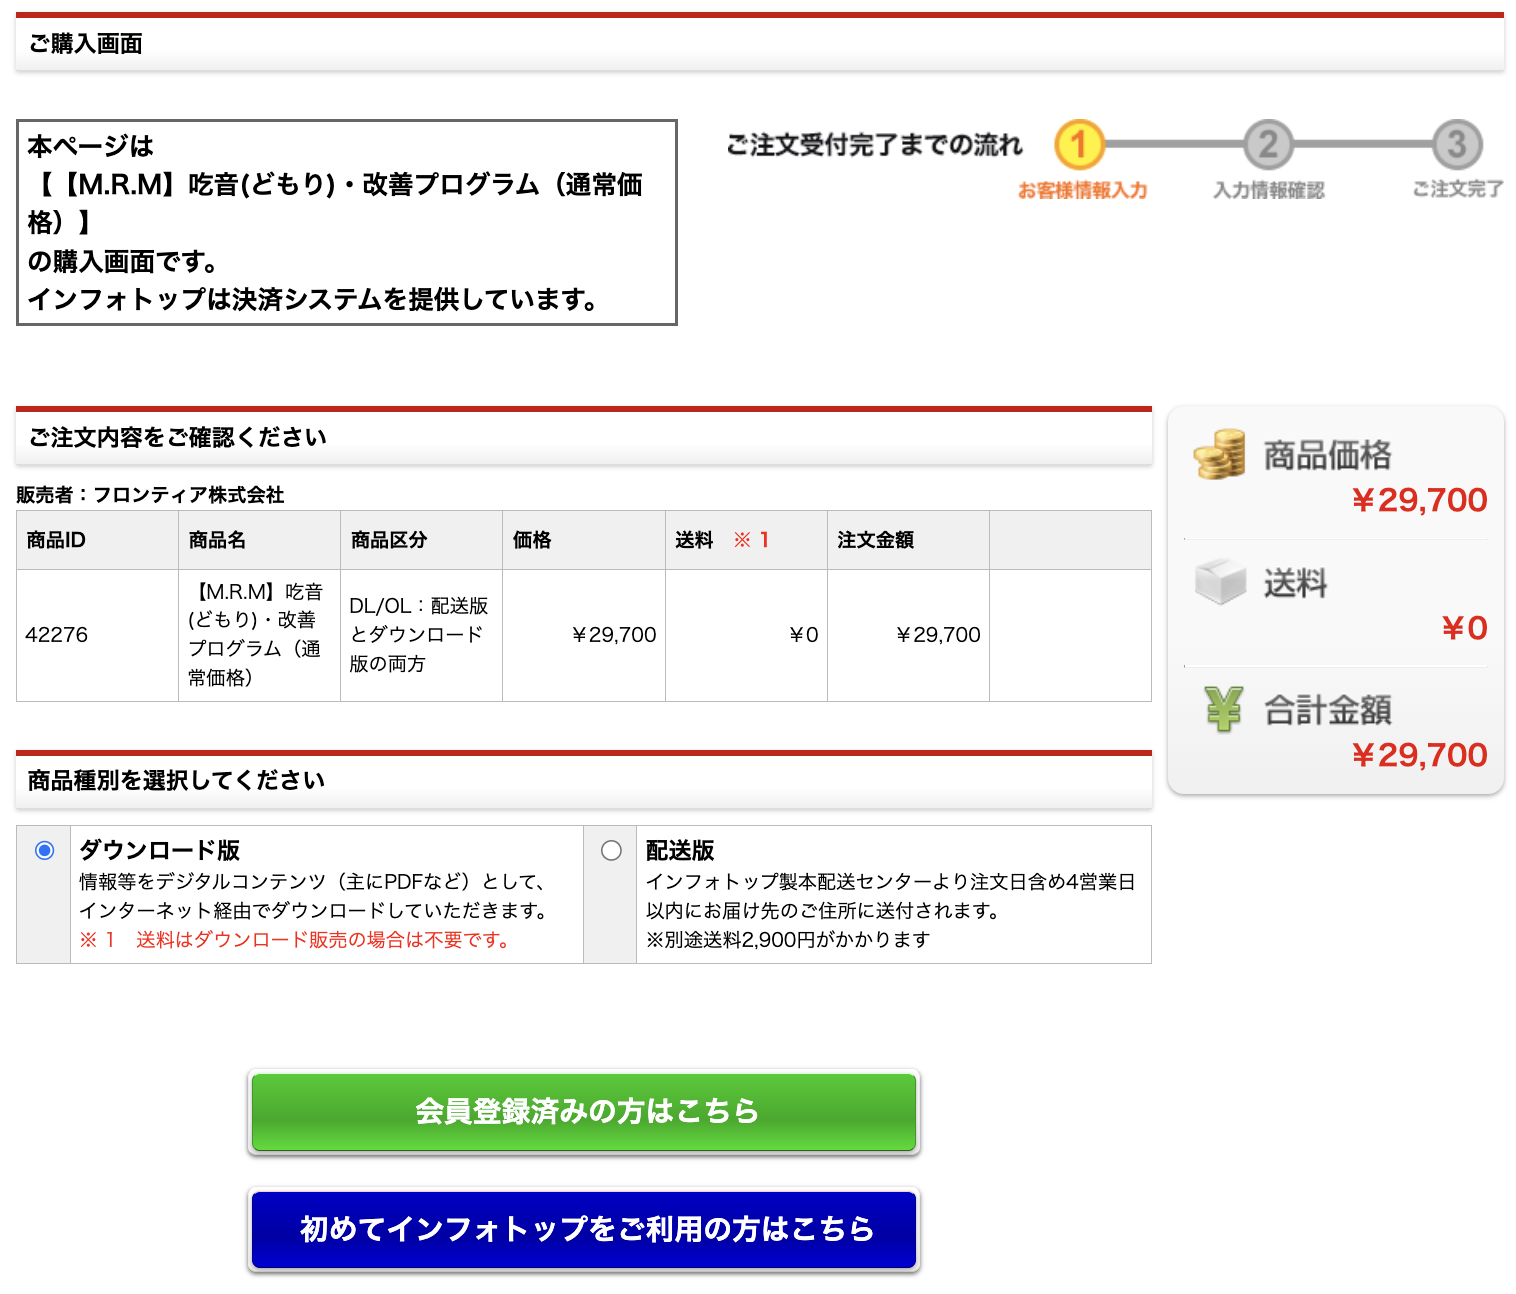Viewport: 1516px width, 1294px height.
Task: Click the box 送料 icon
Action: pyautogui.click(x=1220, y=581)
